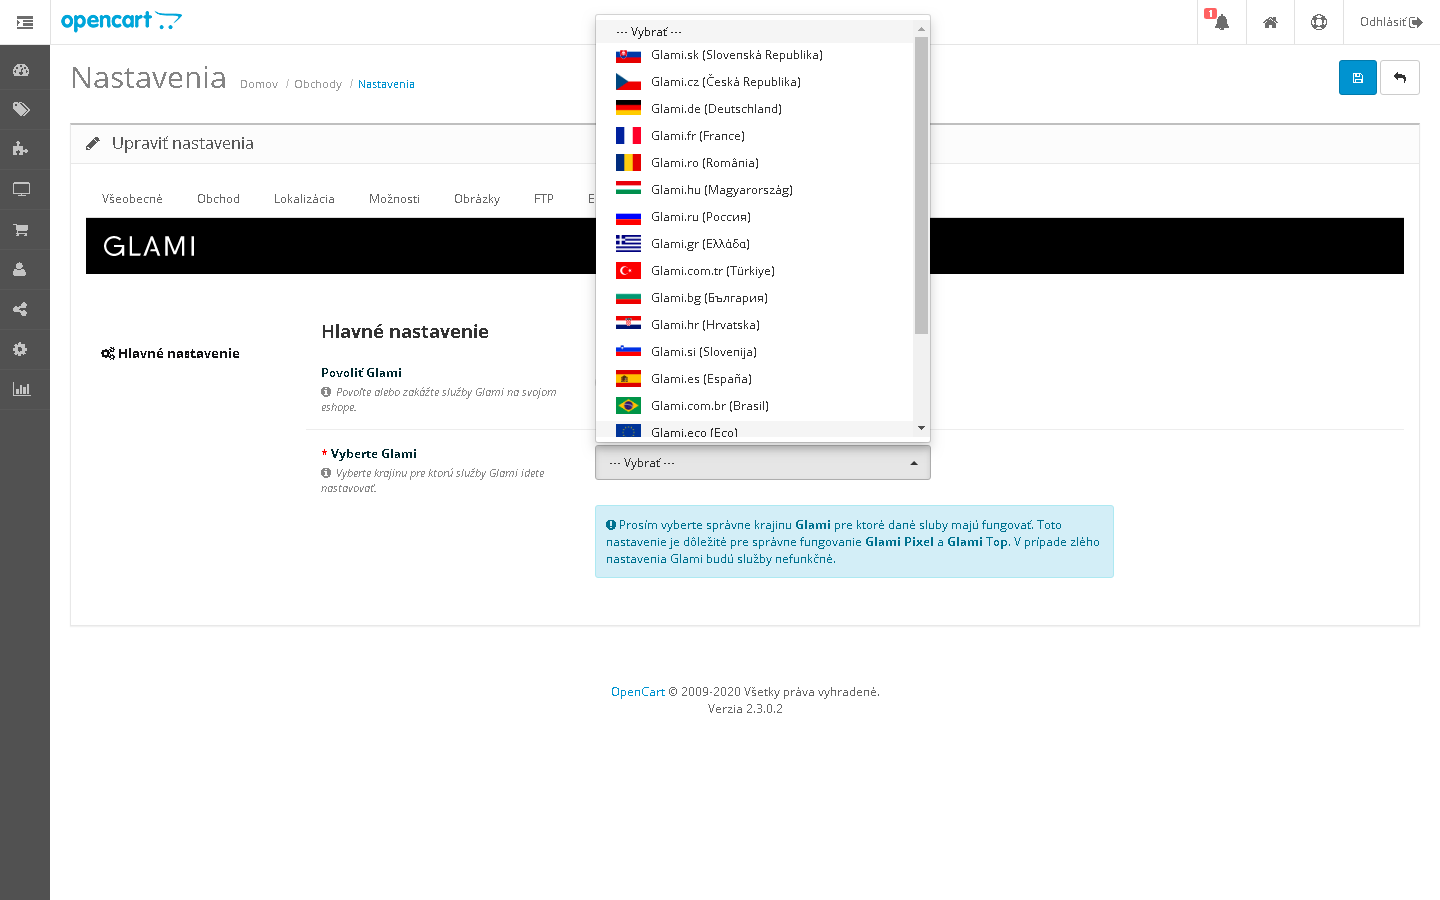
Task: Select Glami.hr (Hrvatska) option
Action: click(x=755, y=325)
